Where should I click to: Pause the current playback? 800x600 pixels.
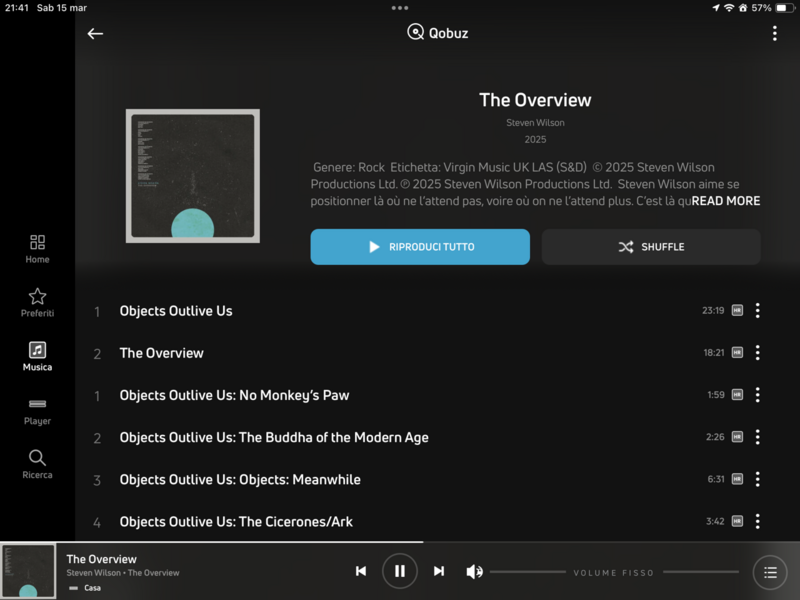pyautogui.click(x=399, y=571)
